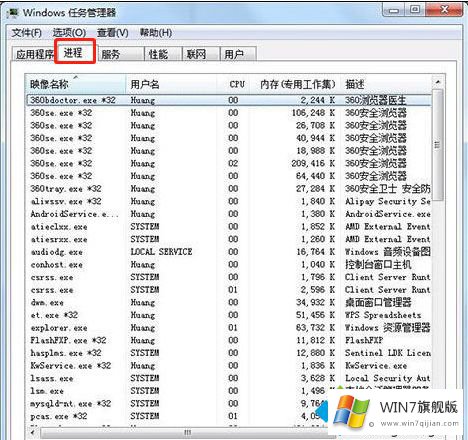Viewport: 468px width, 440px height.
Task: Select 360se.exe process using 26,708 K
Action: tap(229, 125)
